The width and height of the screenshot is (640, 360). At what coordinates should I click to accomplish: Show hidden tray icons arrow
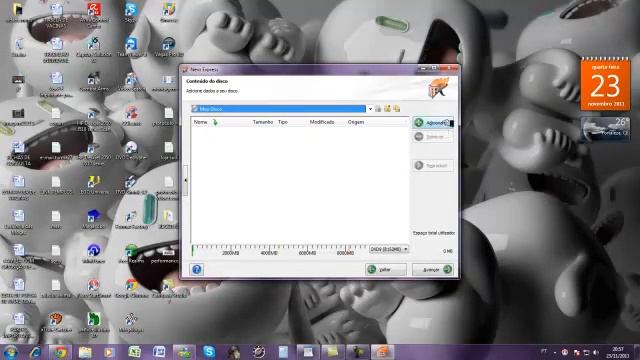click(555, 352)
